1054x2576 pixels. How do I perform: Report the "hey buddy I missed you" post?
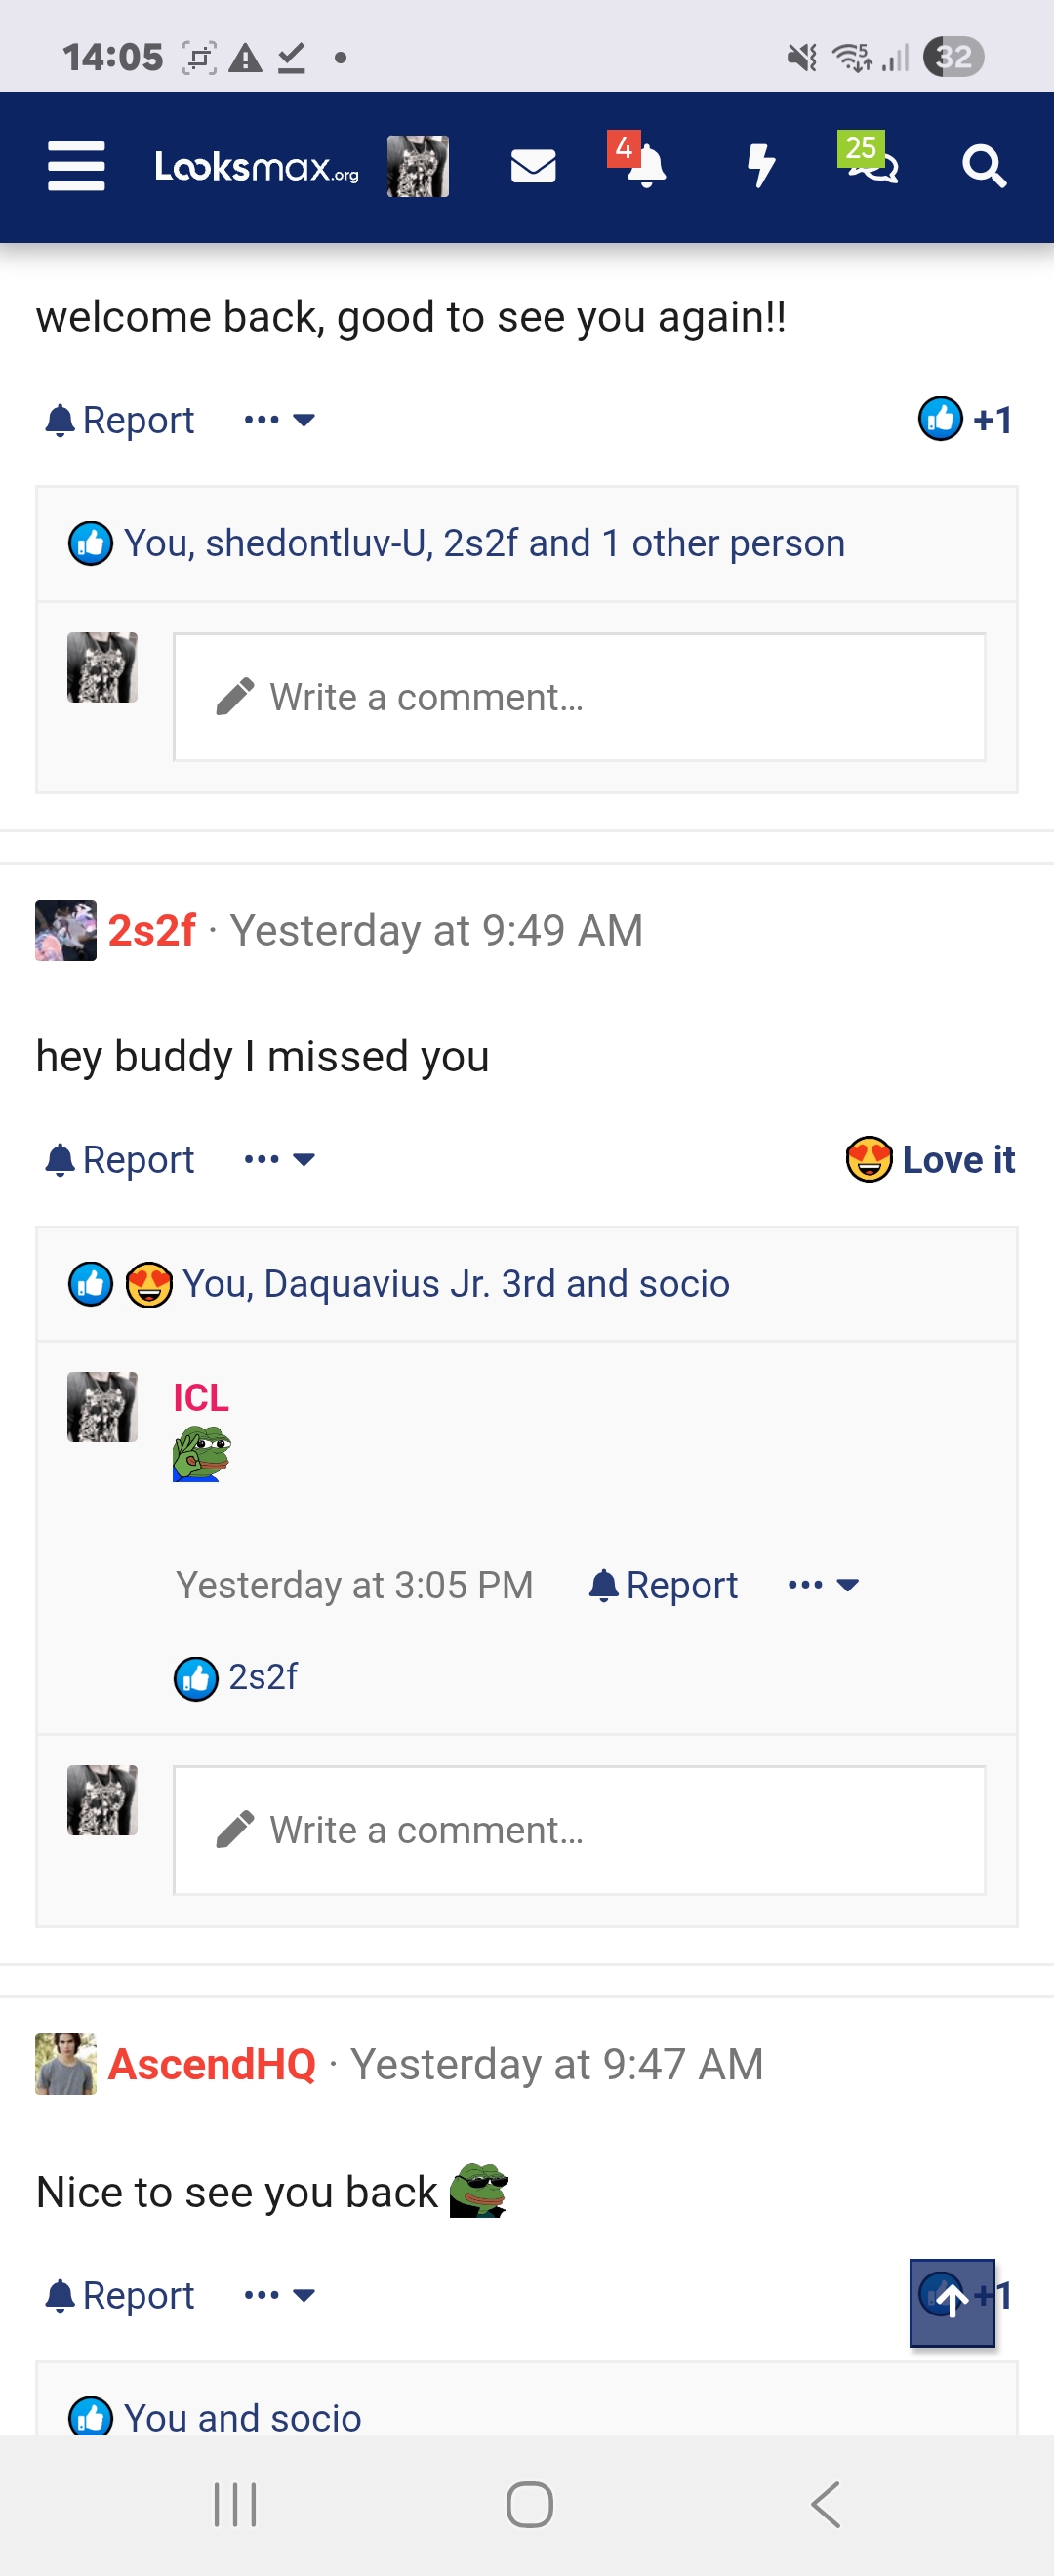pos(120,1160)
